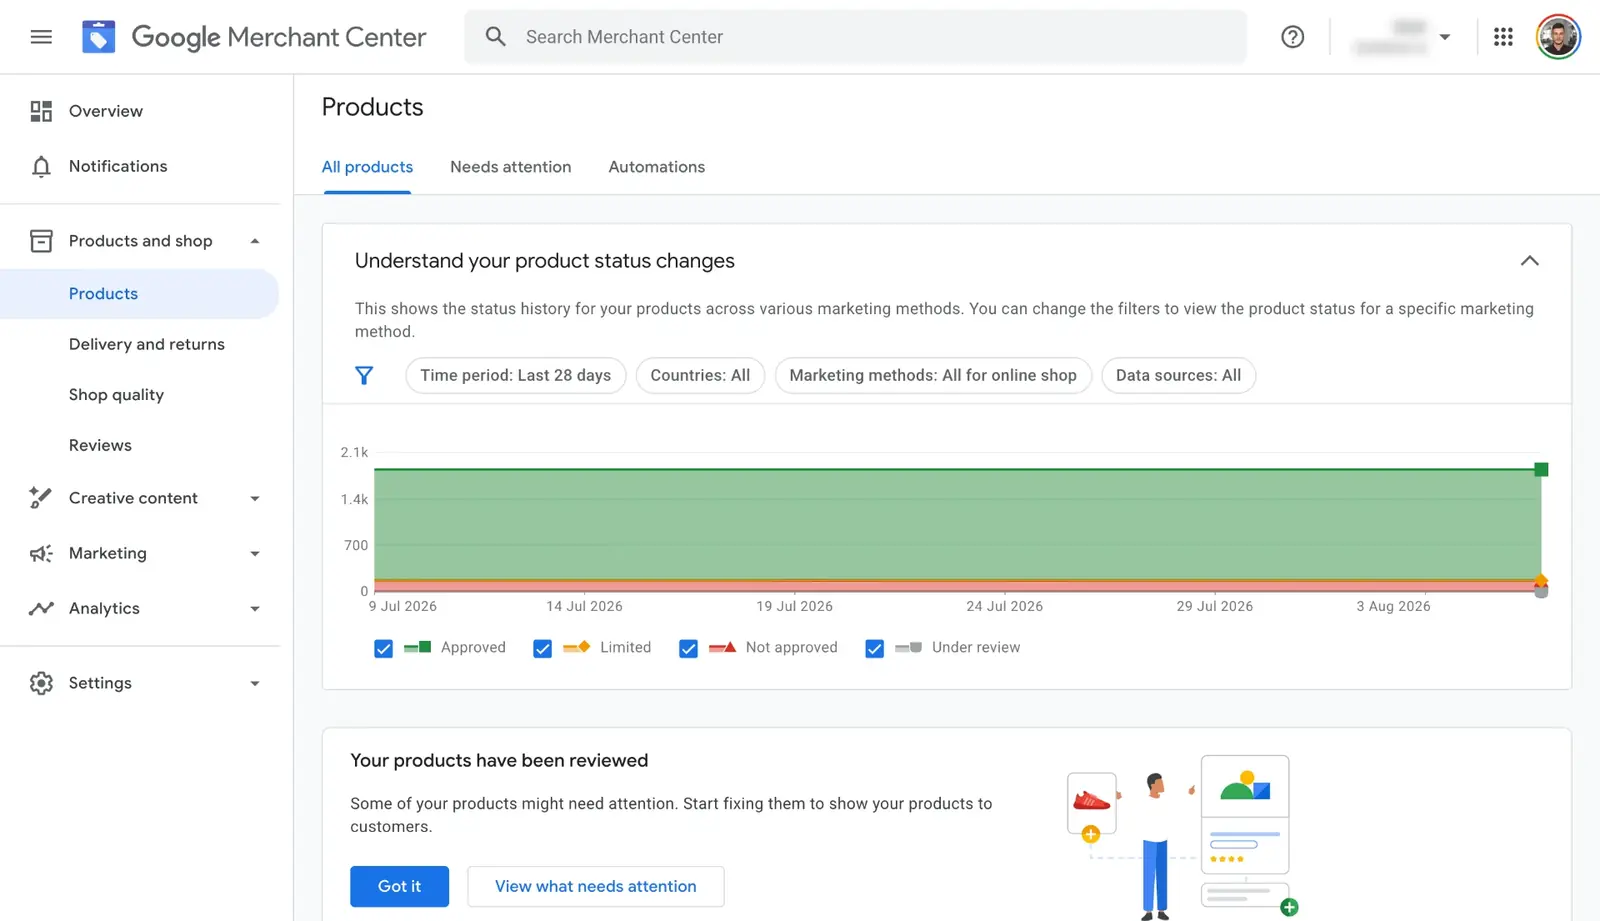Uncheck the Limited status checkbox
1600x921 pixels.
coord(542,648)
